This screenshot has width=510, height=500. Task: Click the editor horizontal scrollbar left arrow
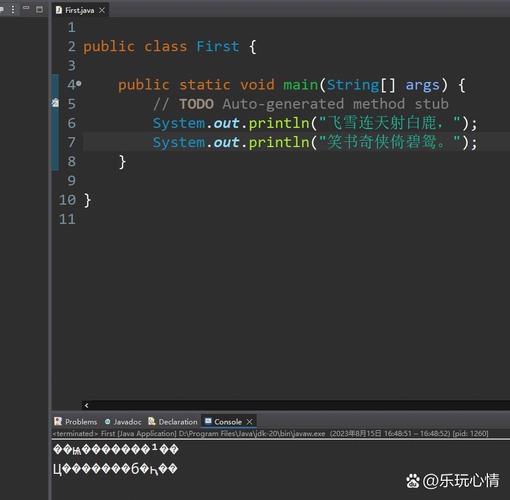[x=87, y=405]
